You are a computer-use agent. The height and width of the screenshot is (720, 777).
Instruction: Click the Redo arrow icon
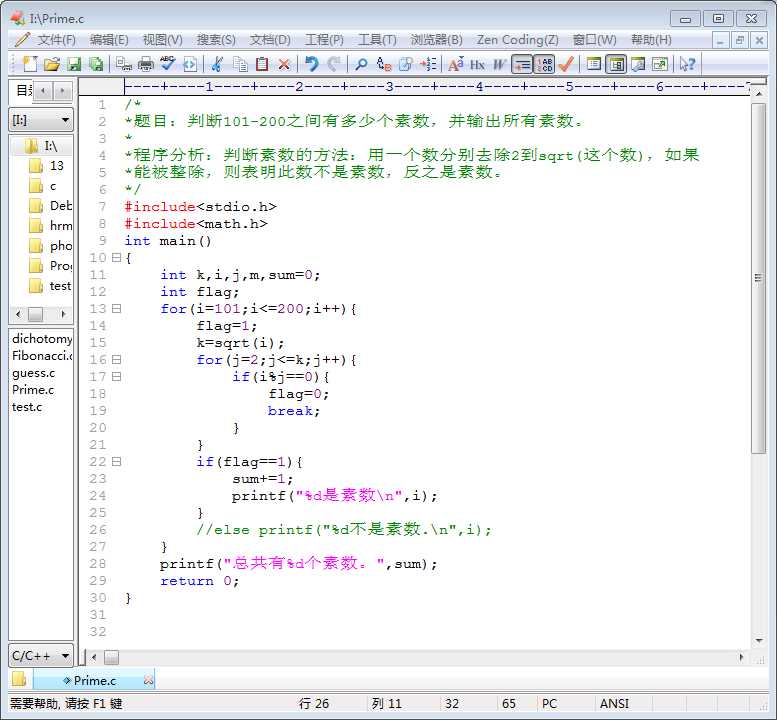click(x=334, y=64)
